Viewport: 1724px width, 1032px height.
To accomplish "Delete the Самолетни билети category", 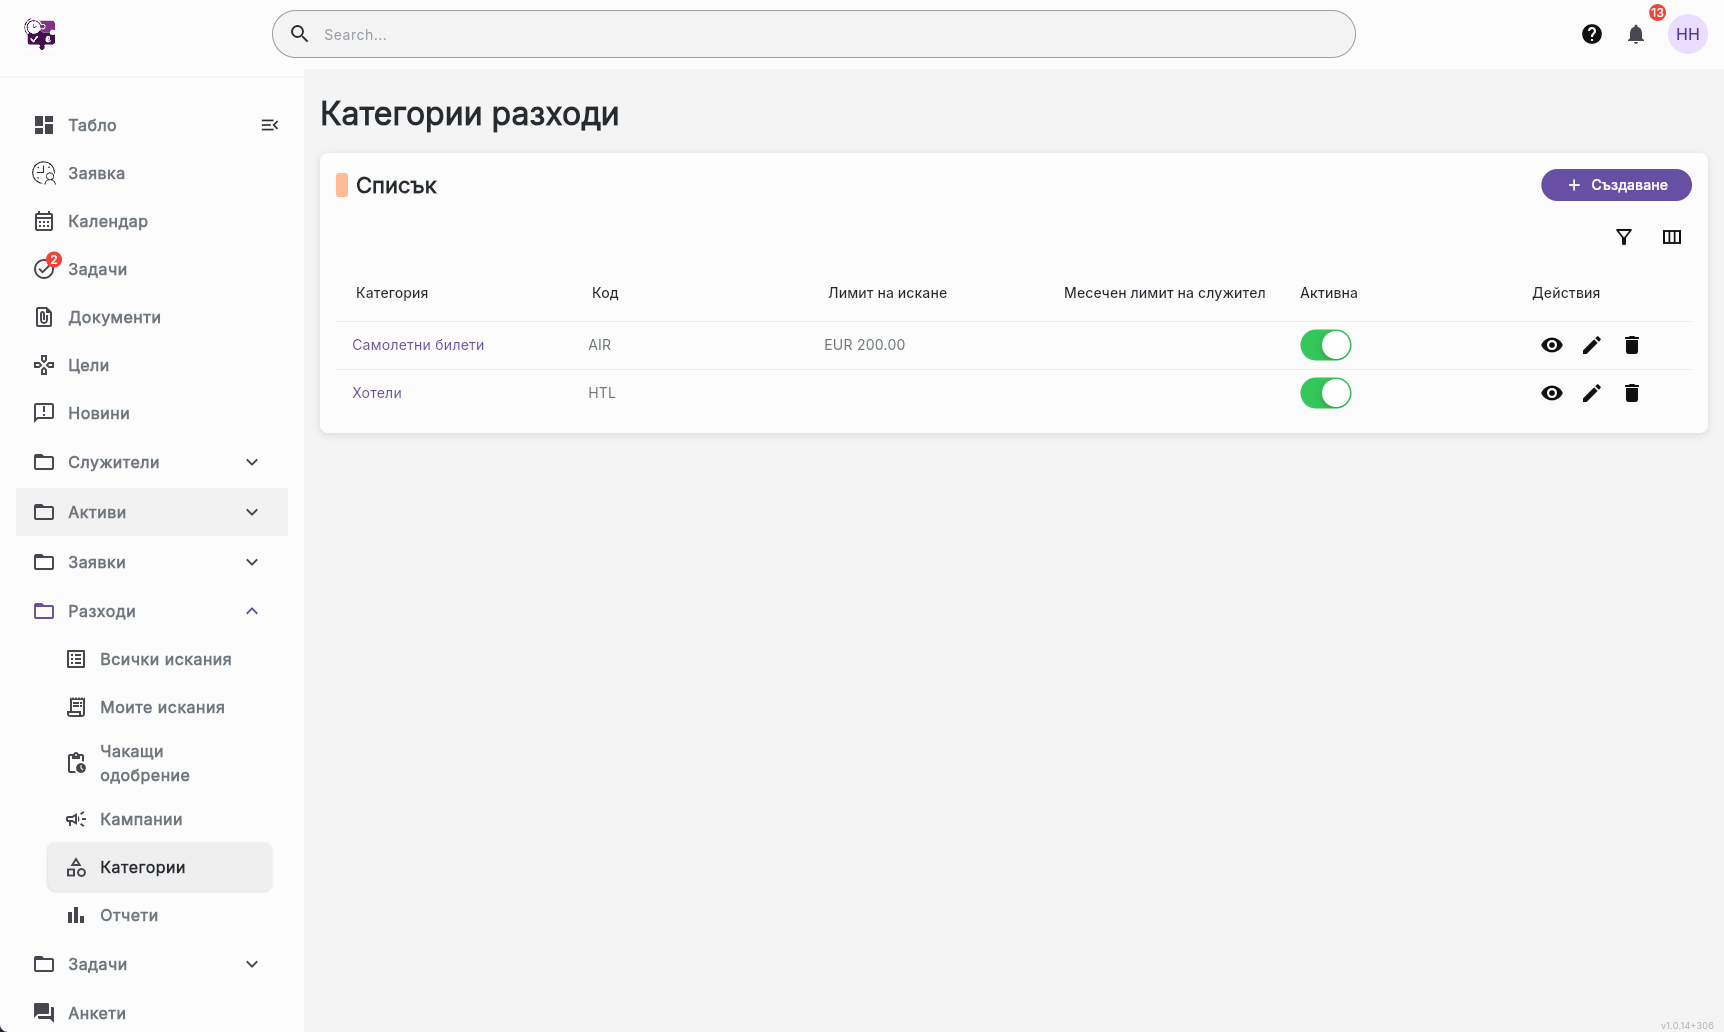I will click(x=1632, y=345).
